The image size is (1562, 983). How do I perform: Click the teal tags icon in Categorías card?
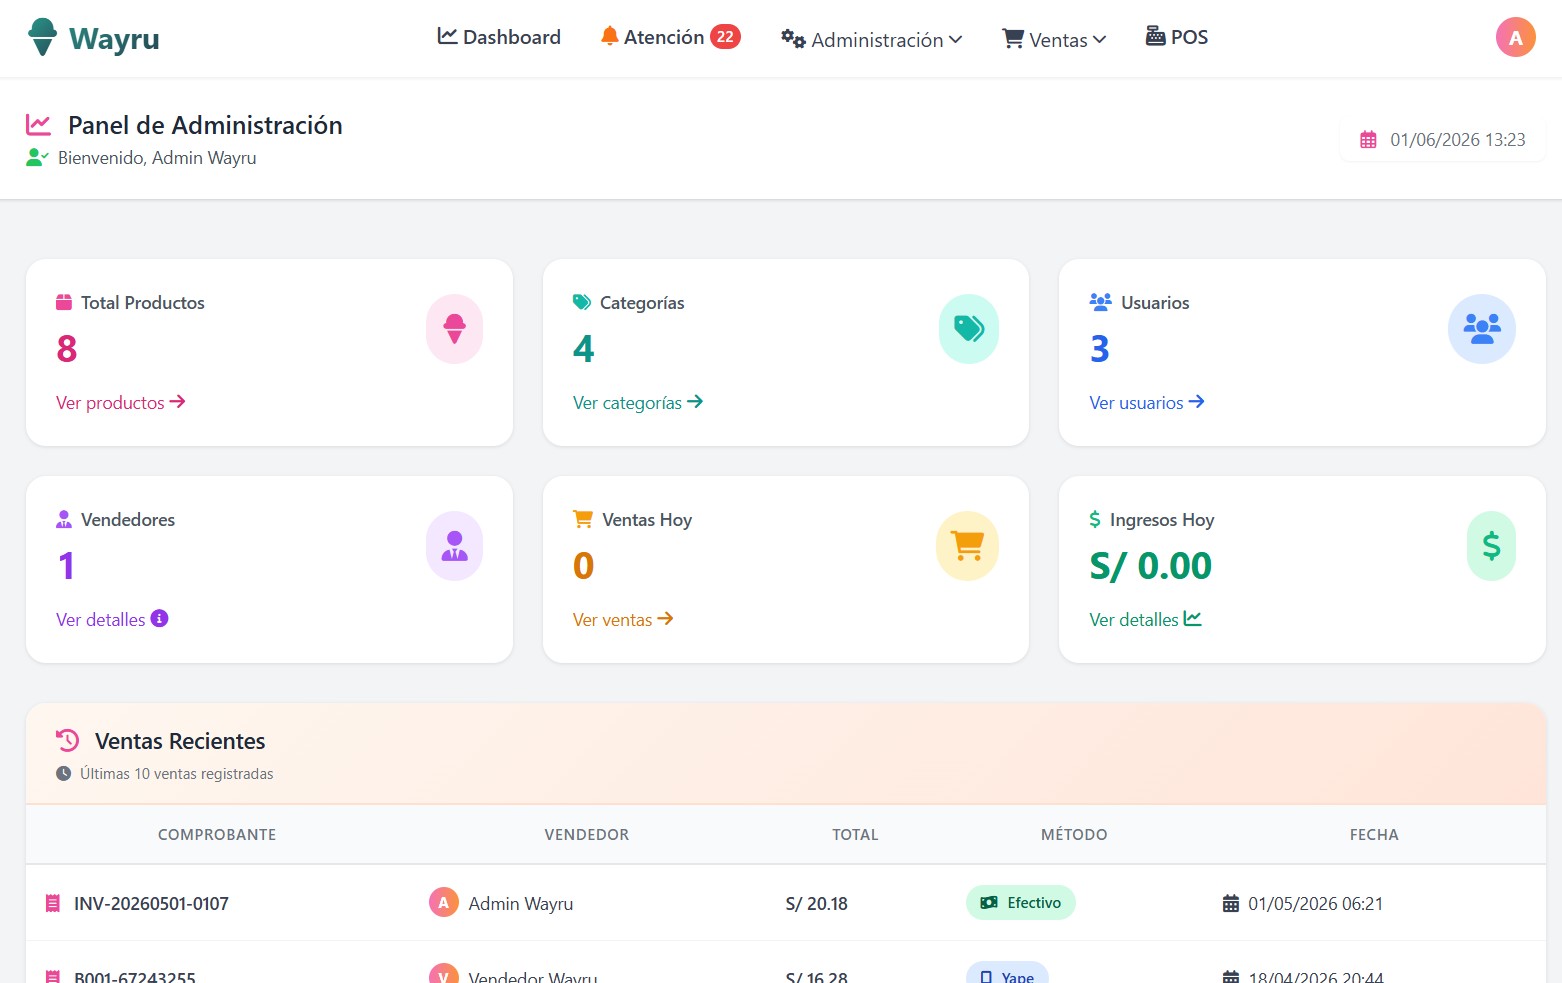[969, 329]
